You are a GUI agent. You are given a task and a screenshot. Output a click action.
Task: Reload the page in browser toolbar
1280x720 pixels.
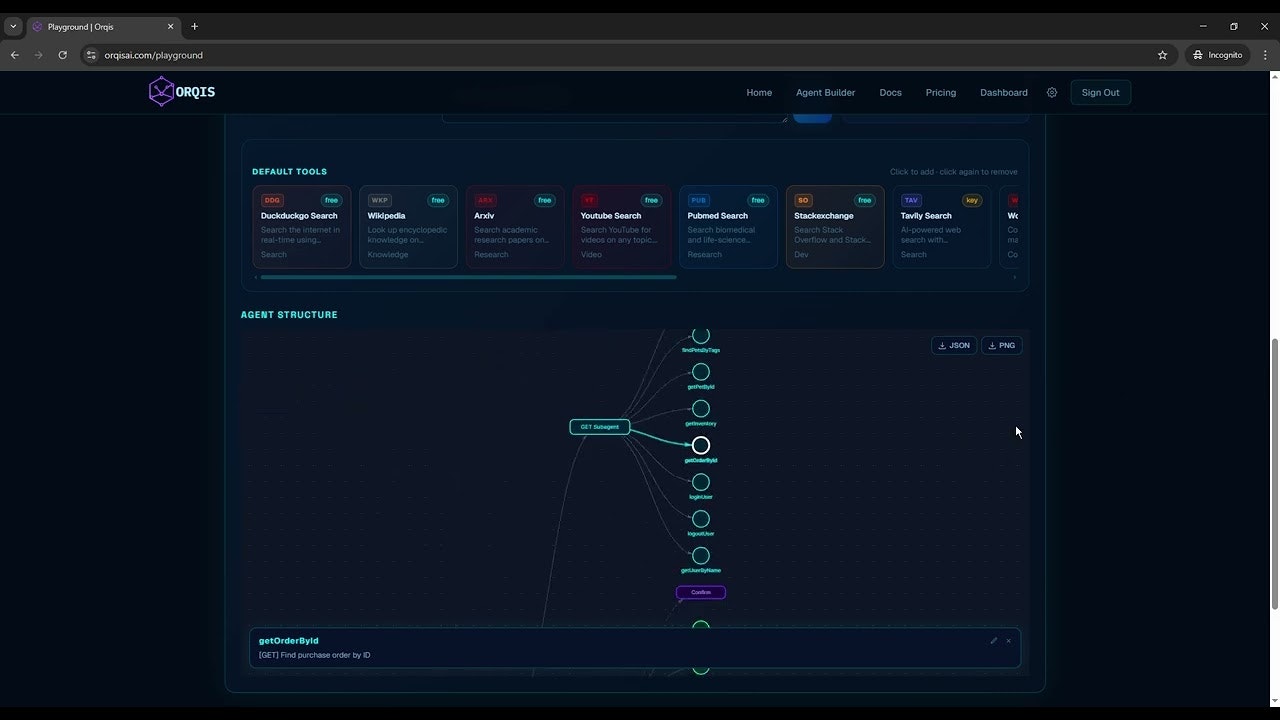62,55
